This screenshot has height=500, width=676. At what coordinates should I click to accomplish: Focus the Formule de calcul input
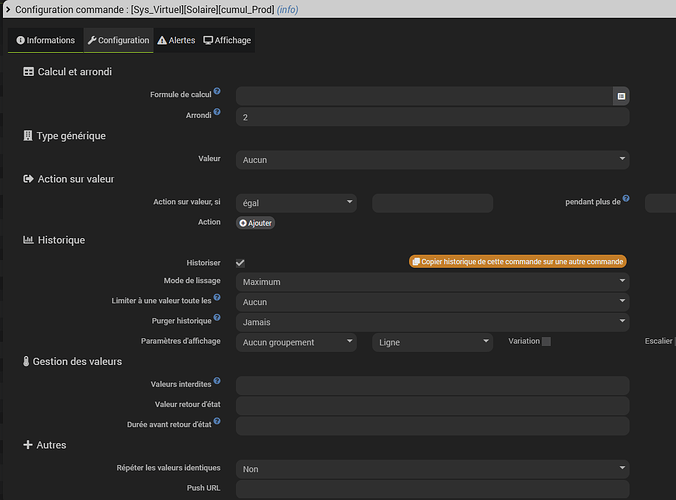tap(424, 96)
